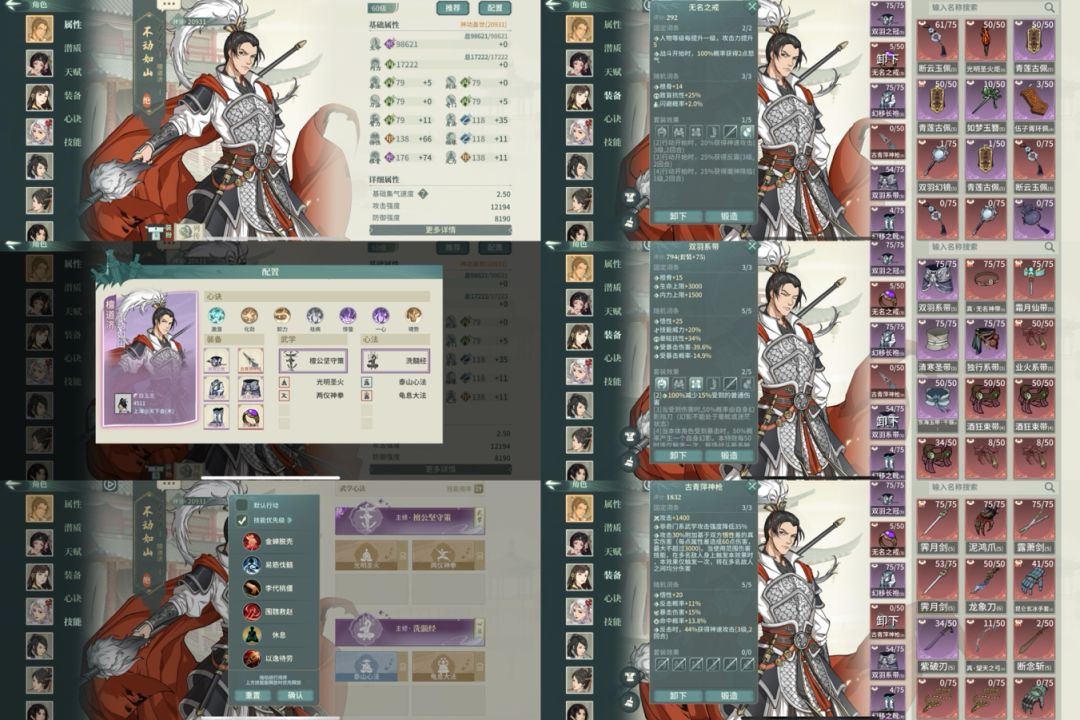Click 角色 back arrow in top-left screen
The image size is (1080, 720).
(12, 4)
